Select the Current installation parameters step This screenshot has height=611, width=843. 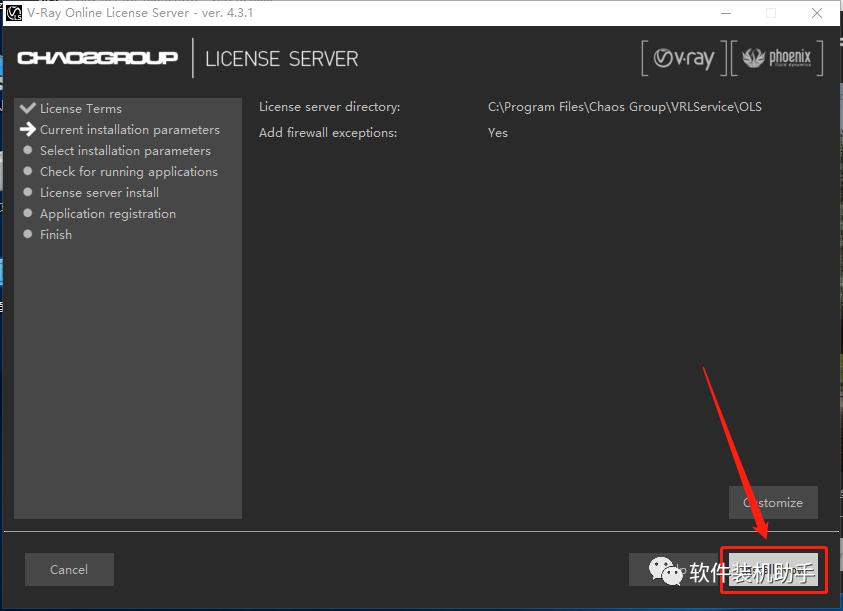click(130, 130)
